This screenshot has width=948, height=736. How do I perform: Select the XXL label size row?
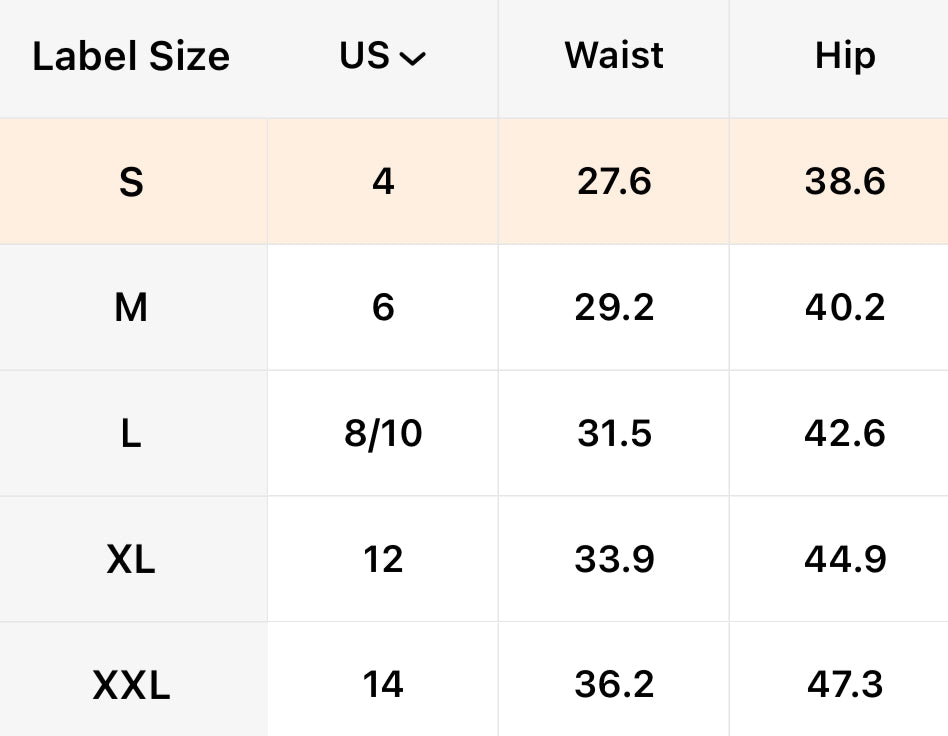131,685
